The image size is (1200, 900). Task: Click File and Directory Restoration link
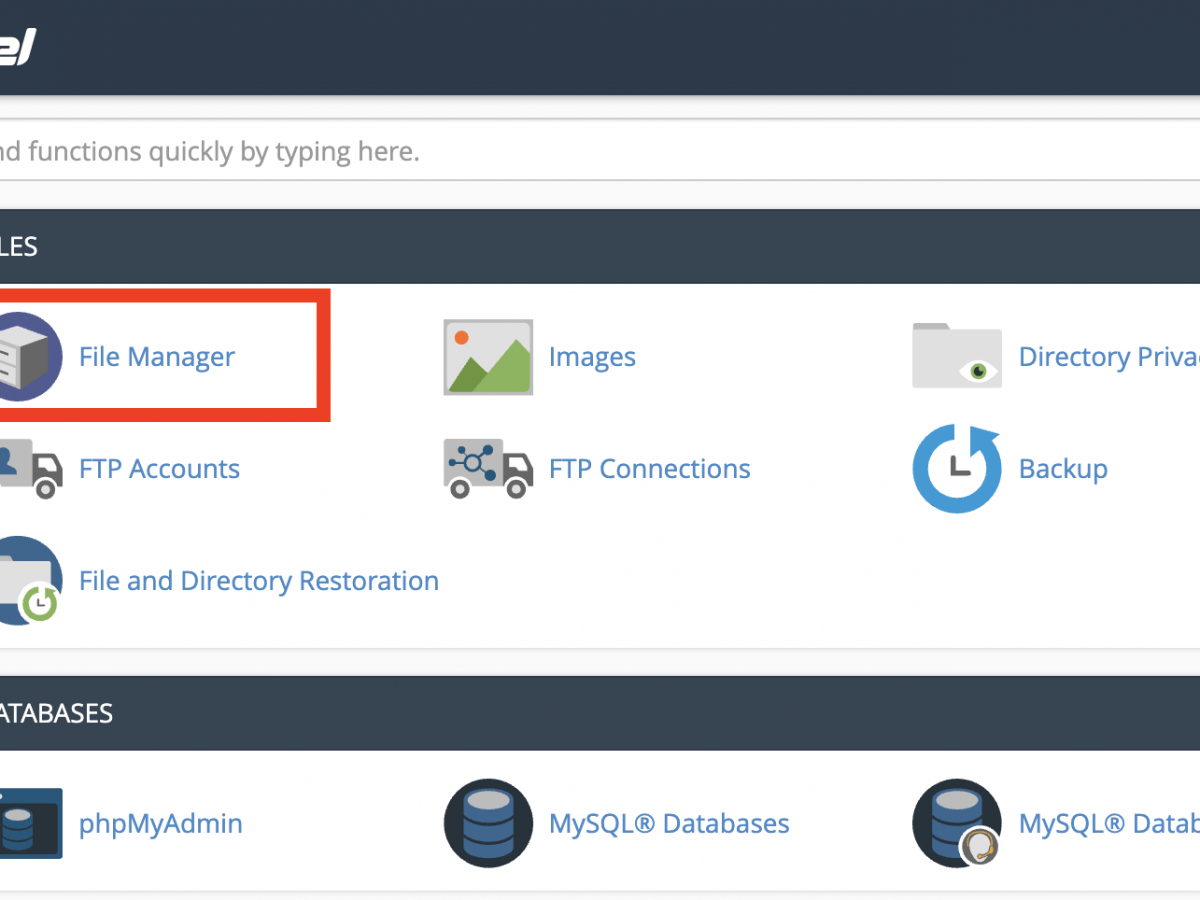tap(259, 581)
